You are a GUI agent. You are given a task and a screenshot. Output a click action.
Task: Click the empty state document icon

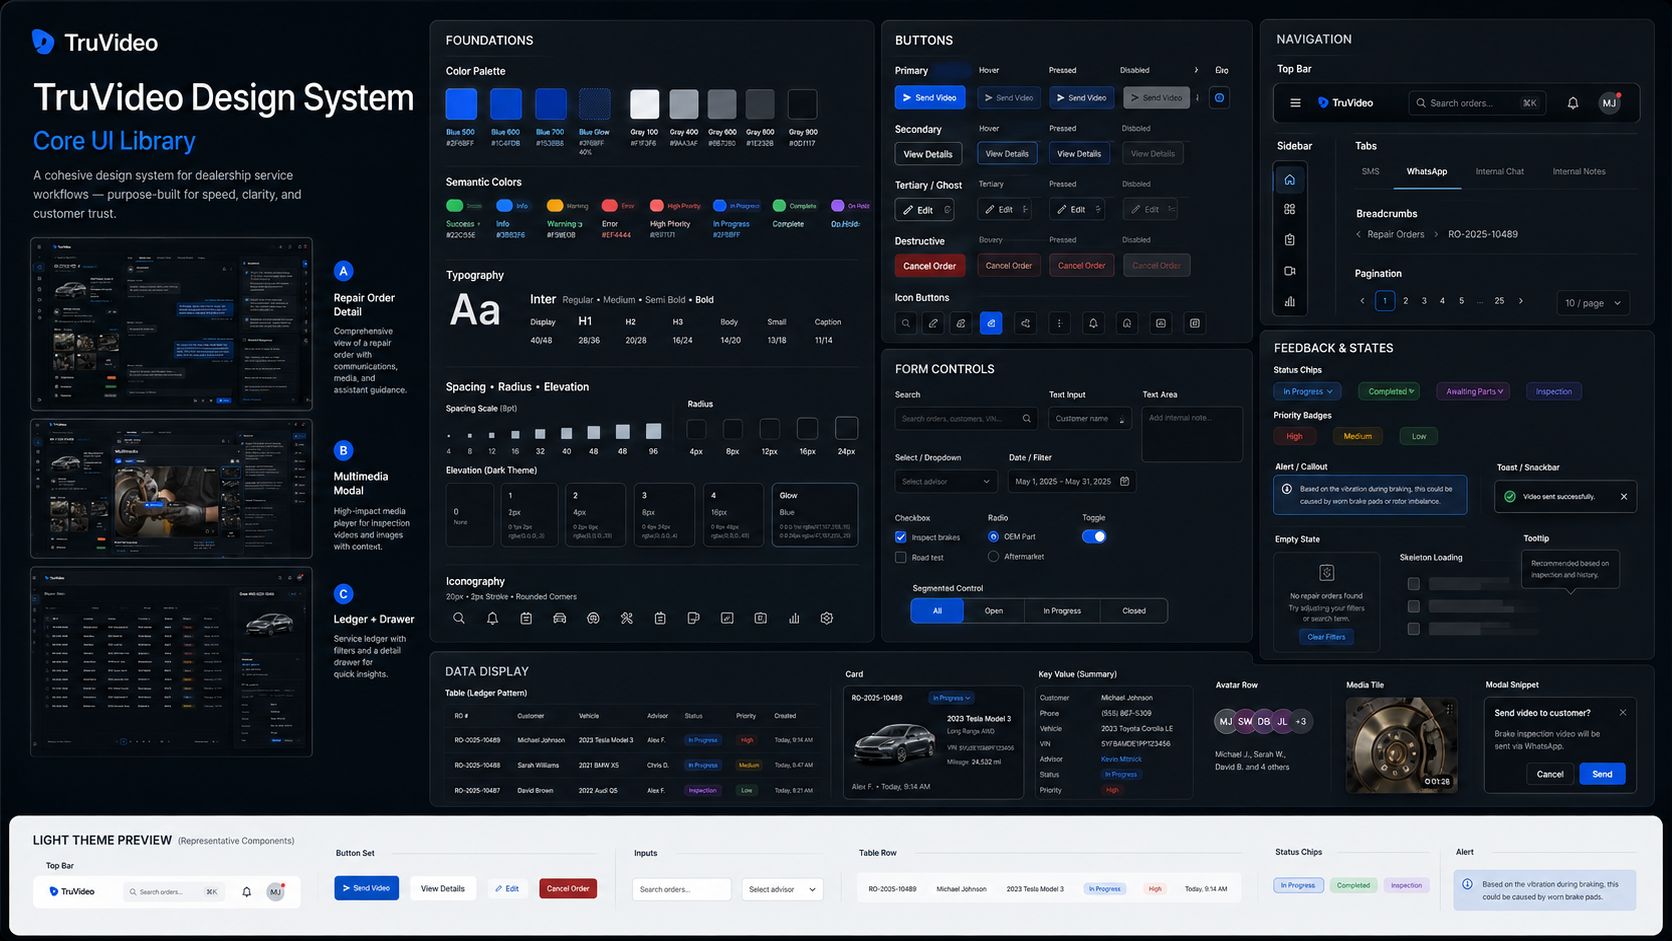coord(1327,573)
